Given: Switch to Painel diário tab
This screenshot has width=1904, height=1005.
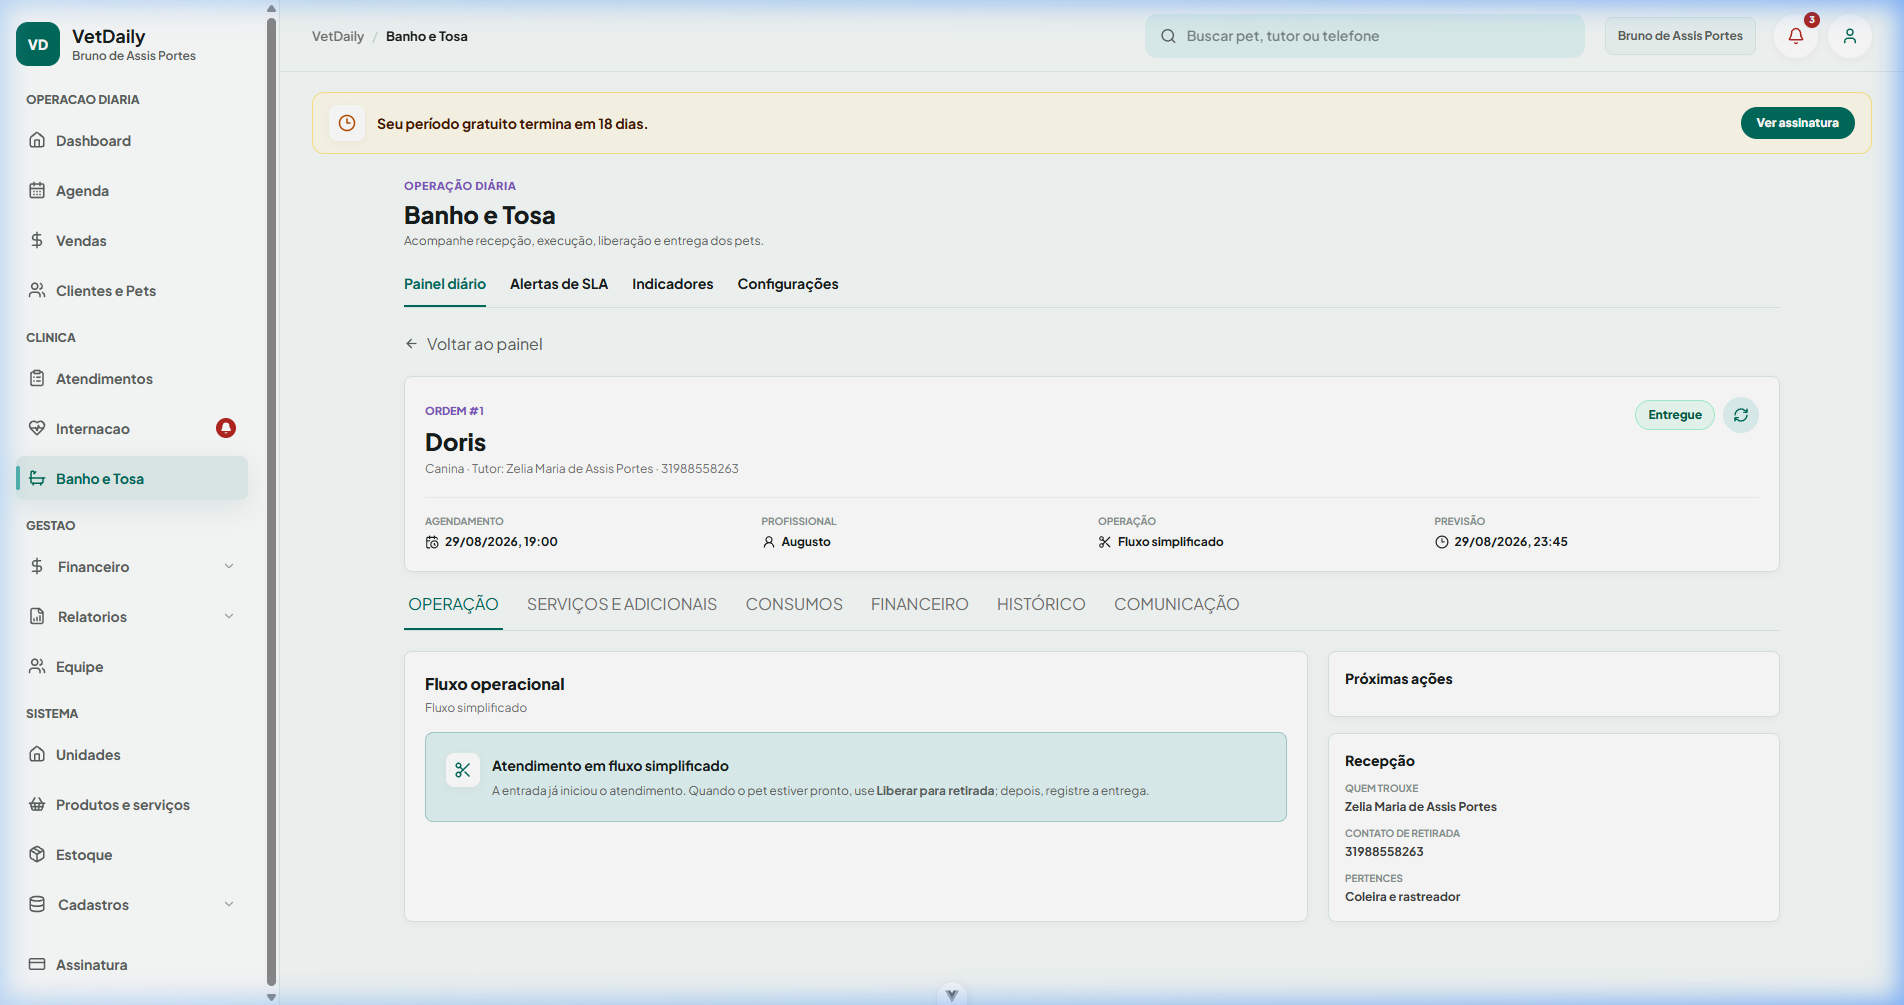Looking at the screenshot, I should tap(445, 284).
